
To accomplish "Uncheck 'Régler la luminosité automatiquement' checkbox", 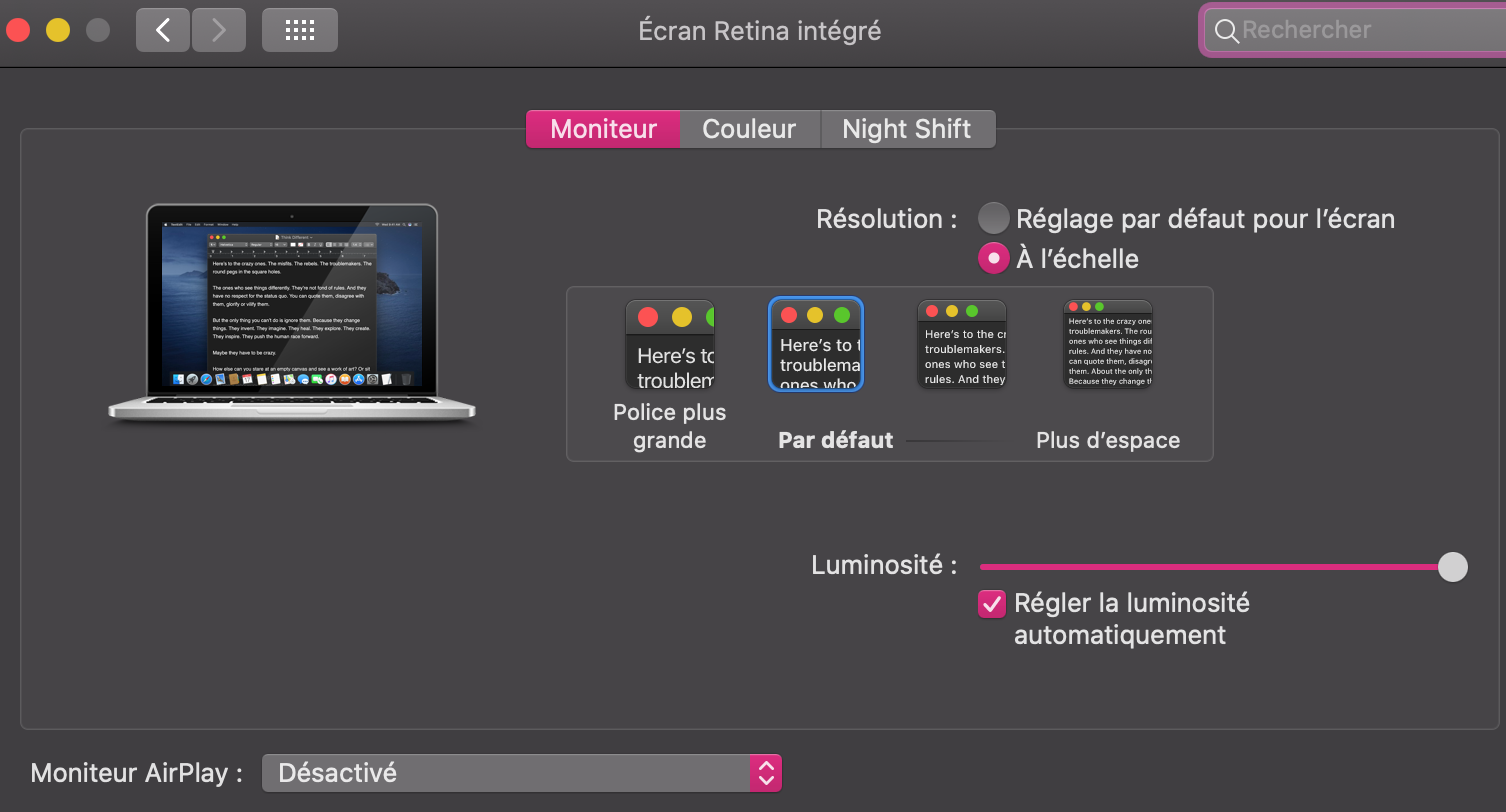I will click(x=992, y=604).
